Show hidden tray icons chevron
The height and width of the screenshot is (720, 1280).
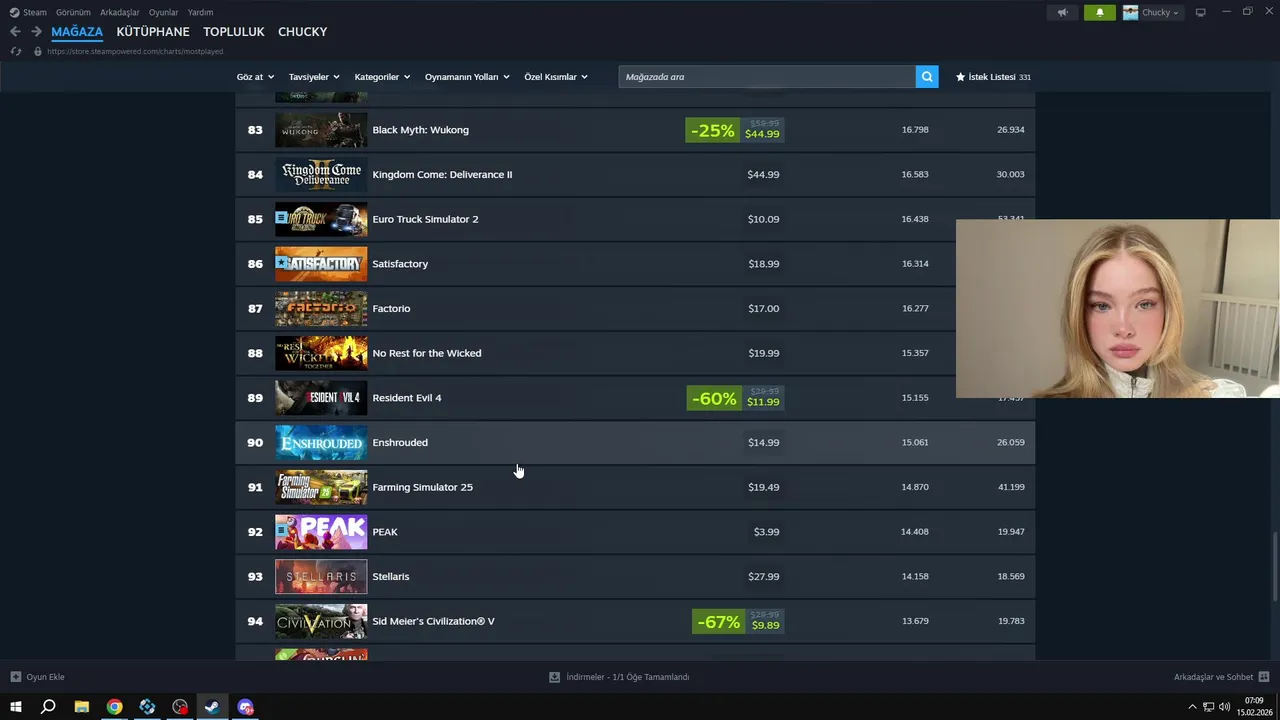point(1192,707)
